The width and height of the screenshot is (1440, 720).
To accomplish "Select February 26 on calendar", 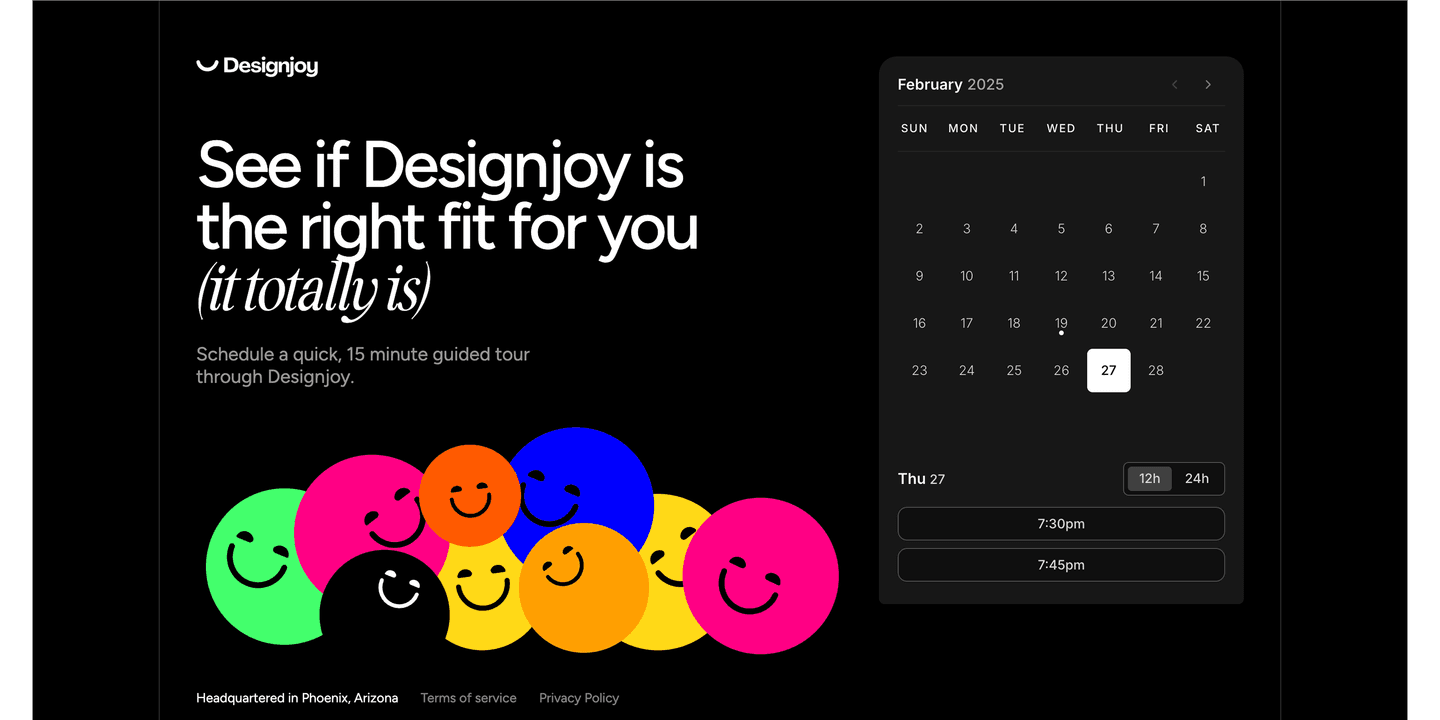I will (x=1061, y=371).
